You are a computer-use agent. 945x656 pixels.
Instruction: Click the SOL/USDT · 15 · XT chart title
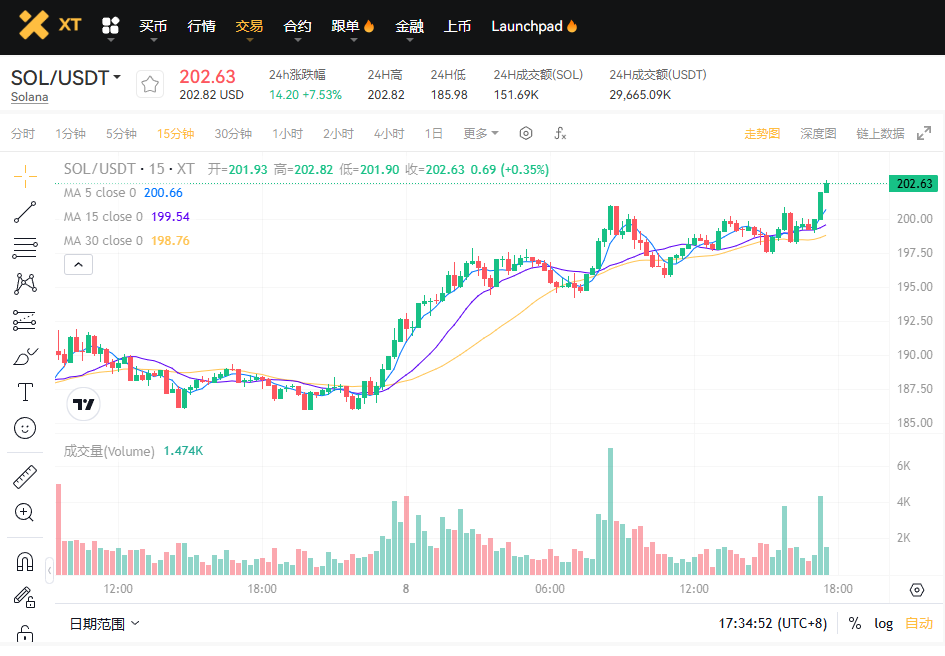click(129, 169)
